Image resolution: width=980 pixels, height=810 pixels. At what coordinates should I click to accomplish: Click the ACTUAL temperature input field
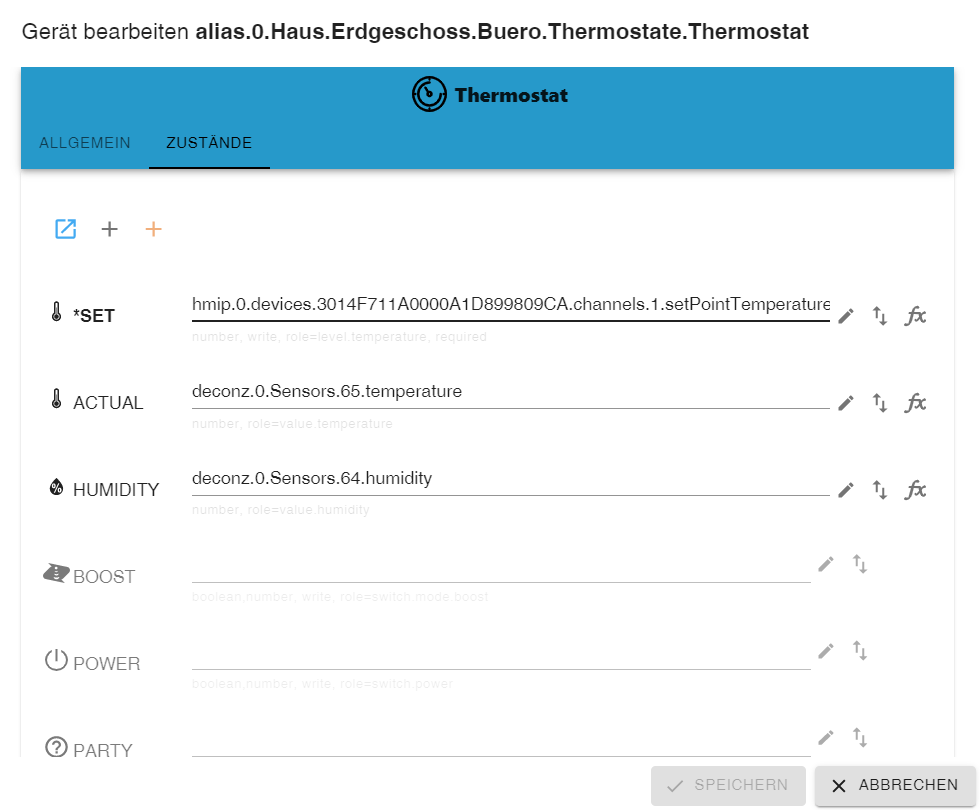point(511,392)
